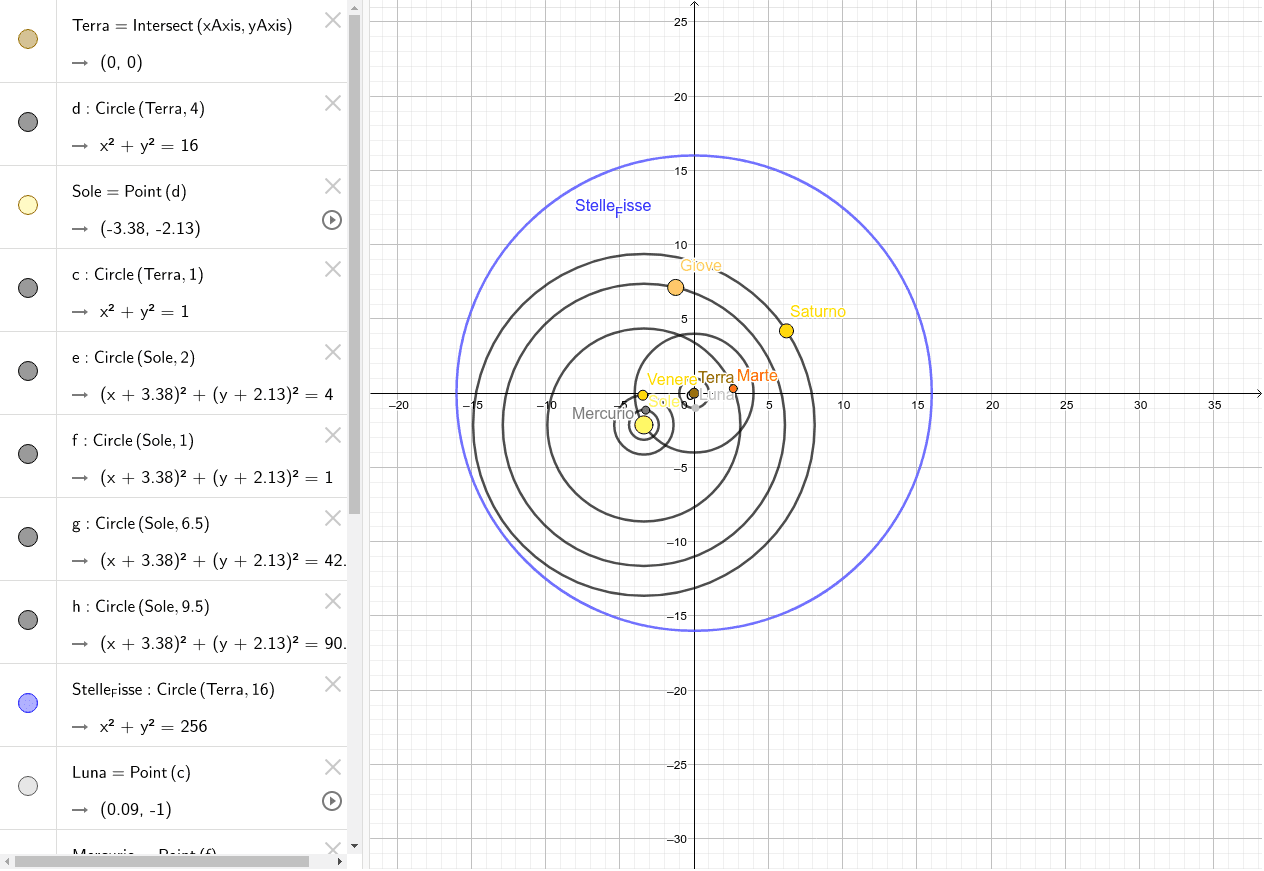Viewport: 1264px width, 871px height.
Task: Click definition 'Sole = Point (d)'
Action: coord(129,192)
